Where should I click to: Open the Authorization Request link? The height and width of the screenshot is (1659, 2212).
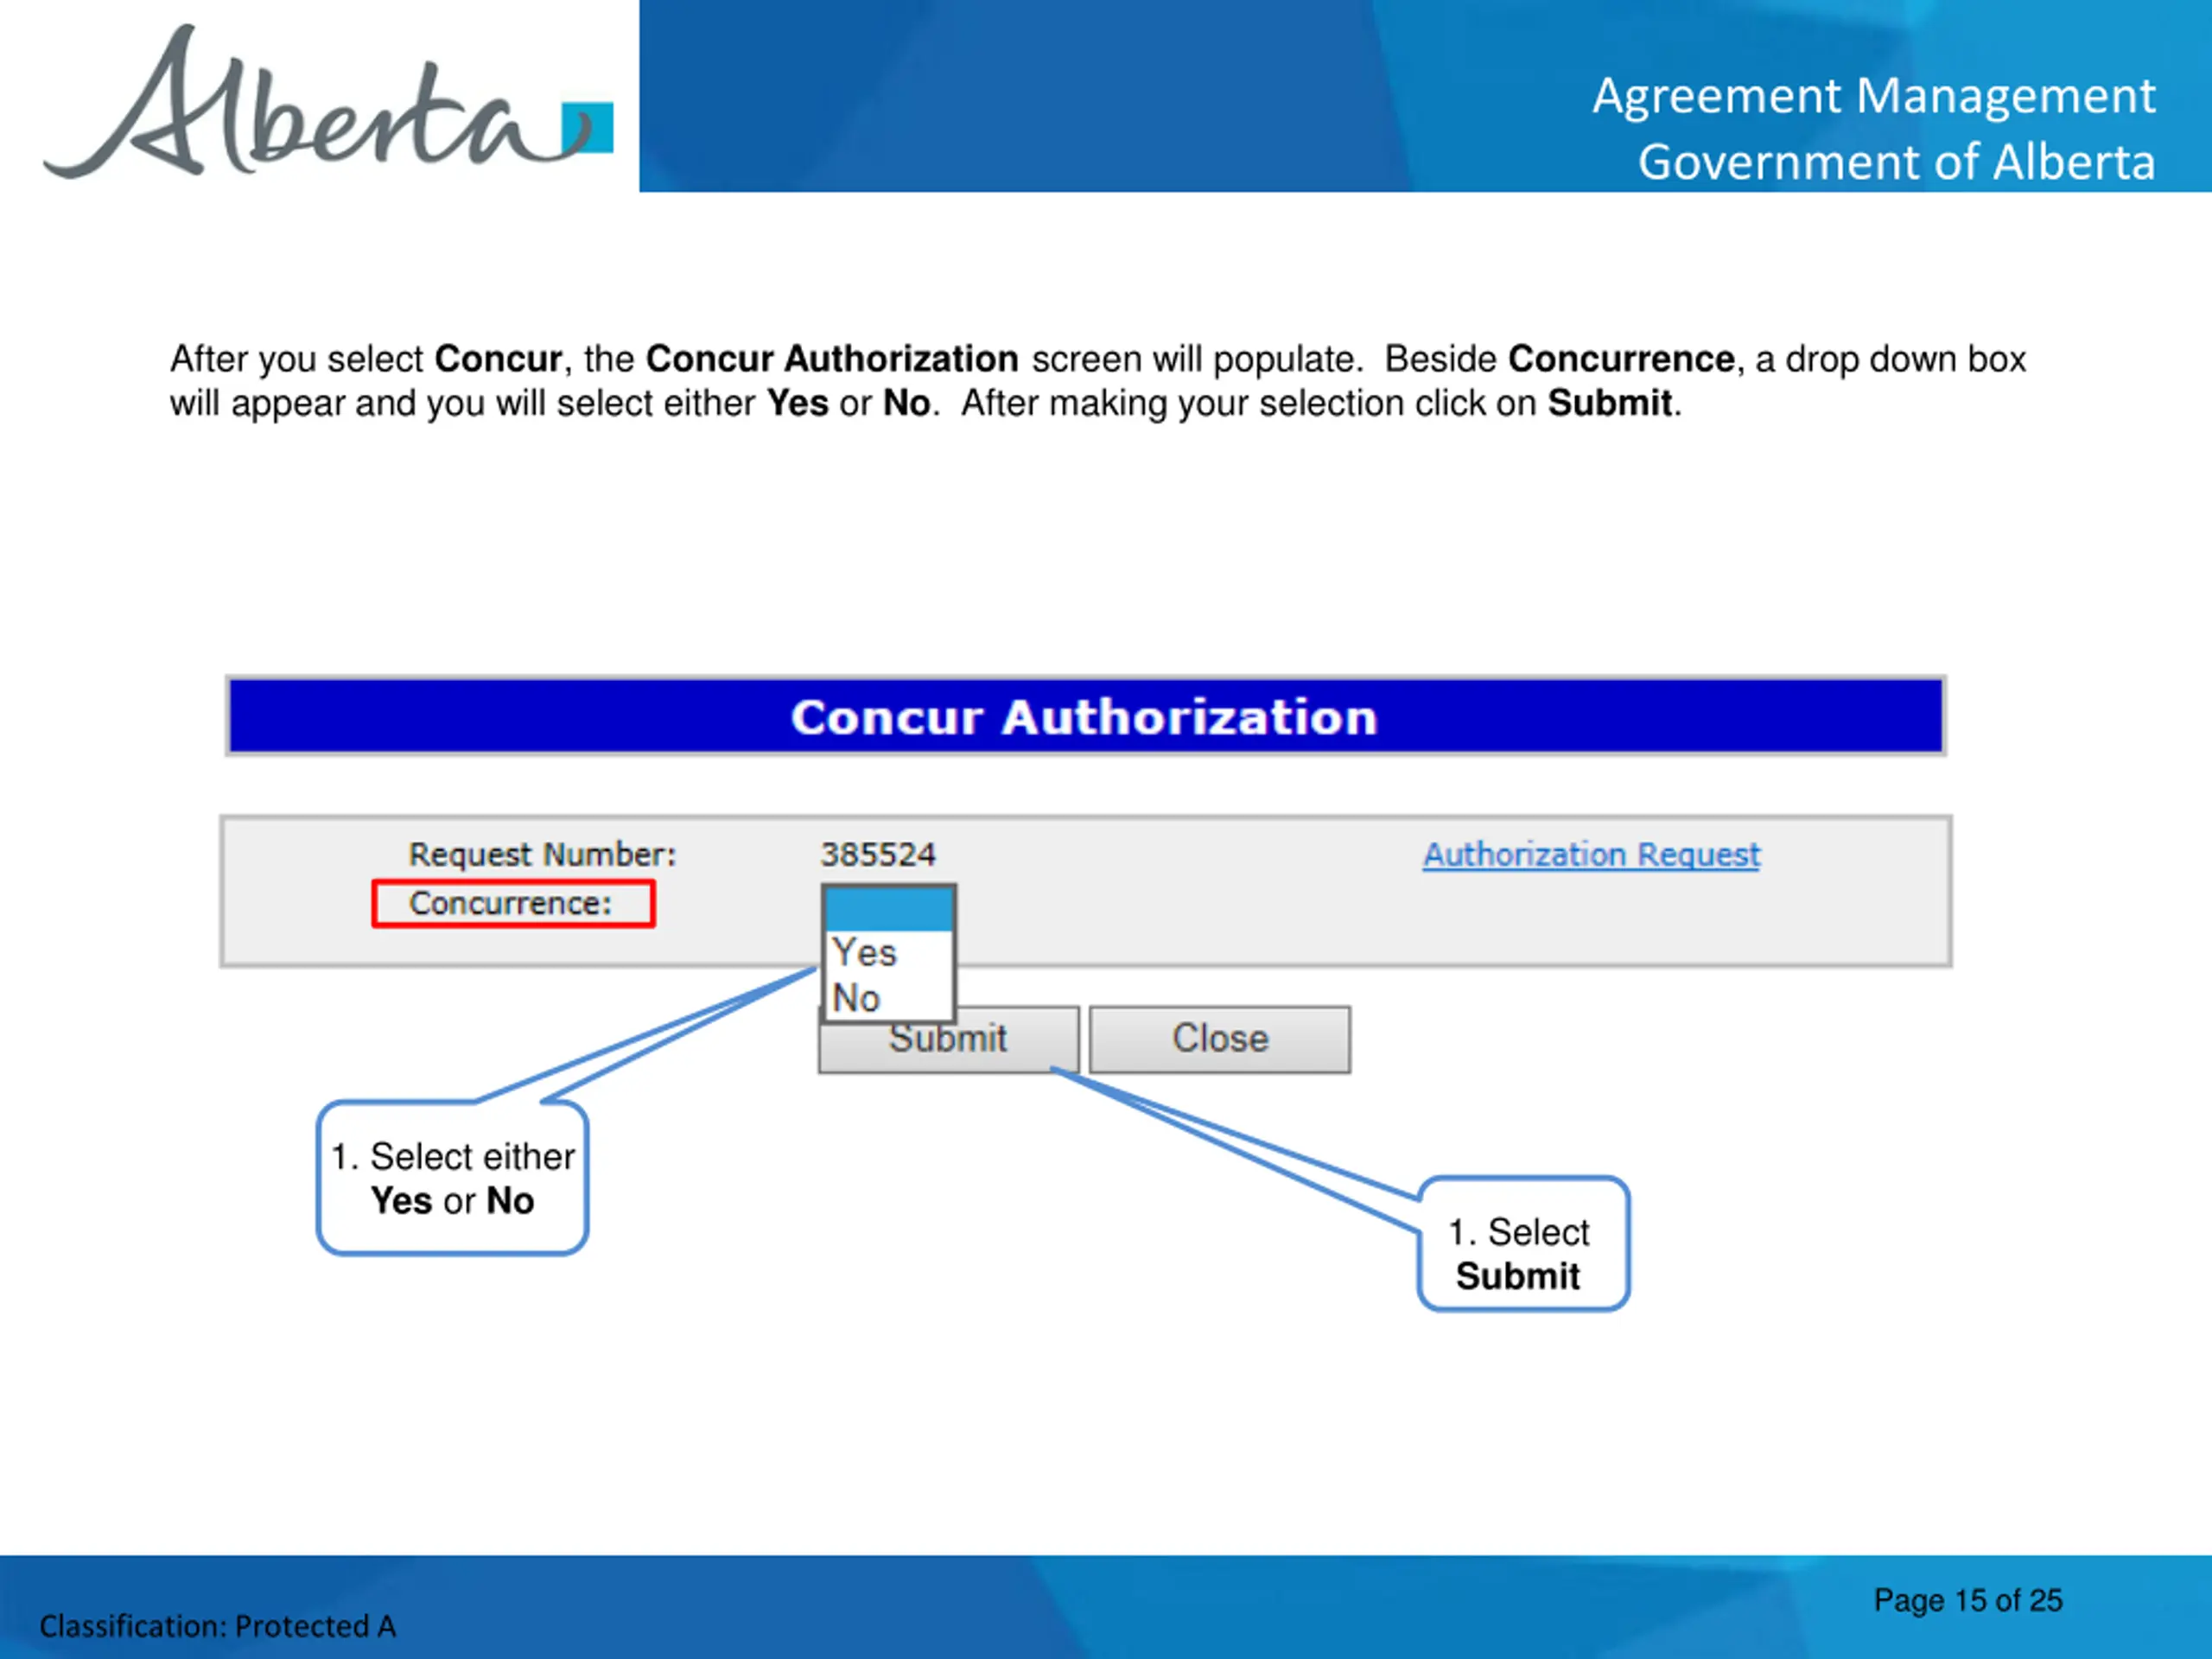point(1591,855)
